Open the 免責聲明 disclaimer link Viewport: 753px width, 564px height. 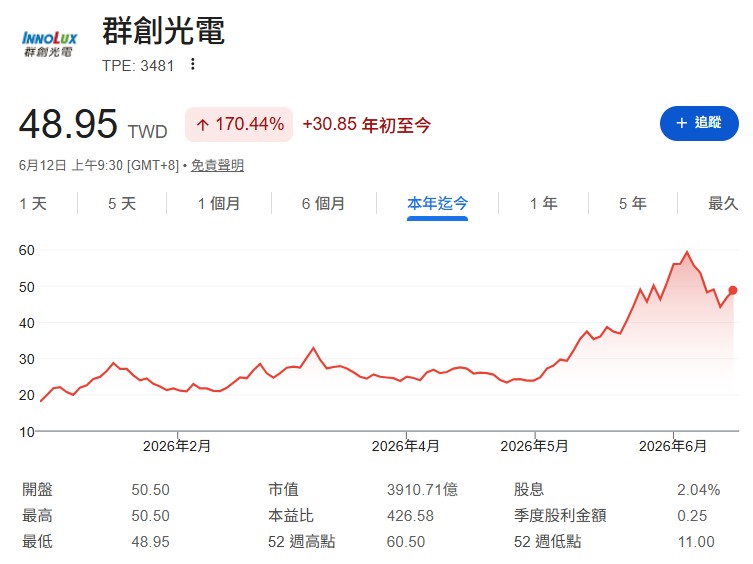pyautogui.click(x=218, y=165)
